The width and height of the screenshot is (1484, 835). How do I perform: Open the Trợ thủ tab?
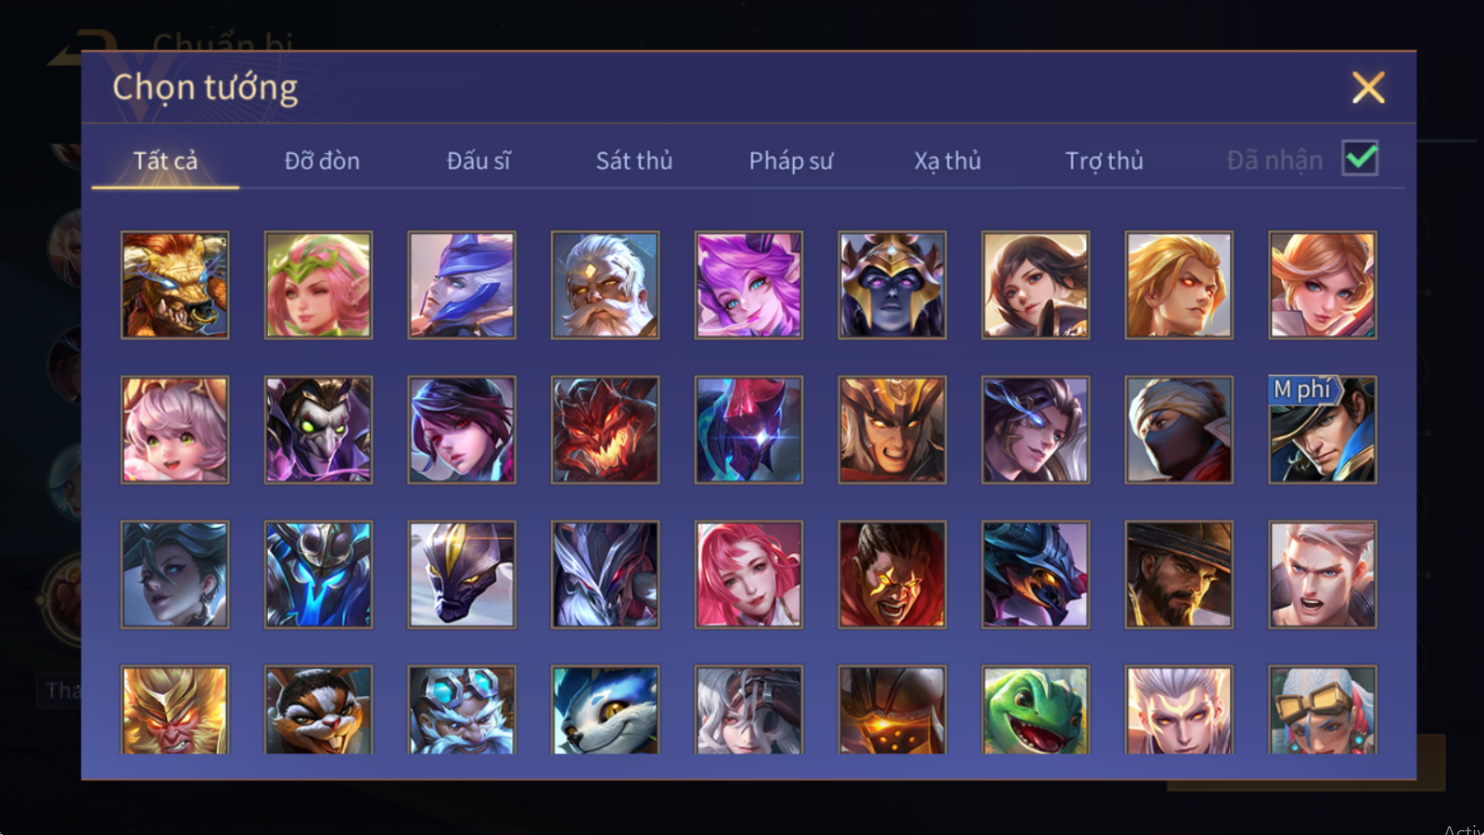[1104, 160]
